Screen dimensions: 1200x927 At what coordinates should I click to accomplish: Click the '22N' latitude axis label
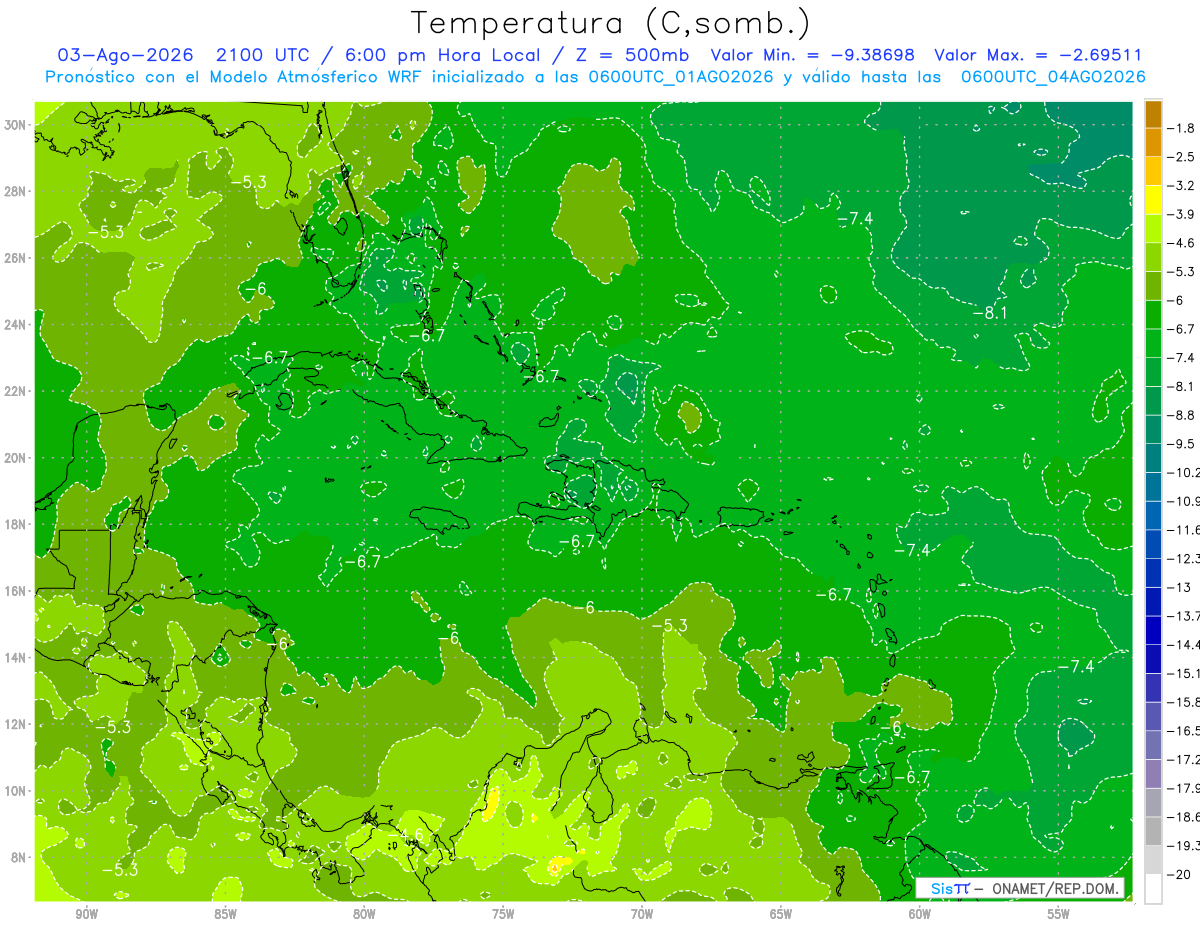coord(15,391)
